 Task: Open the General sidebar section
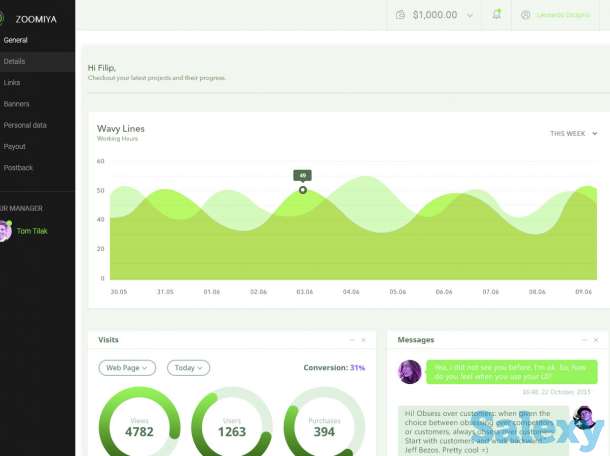point(16,40)
